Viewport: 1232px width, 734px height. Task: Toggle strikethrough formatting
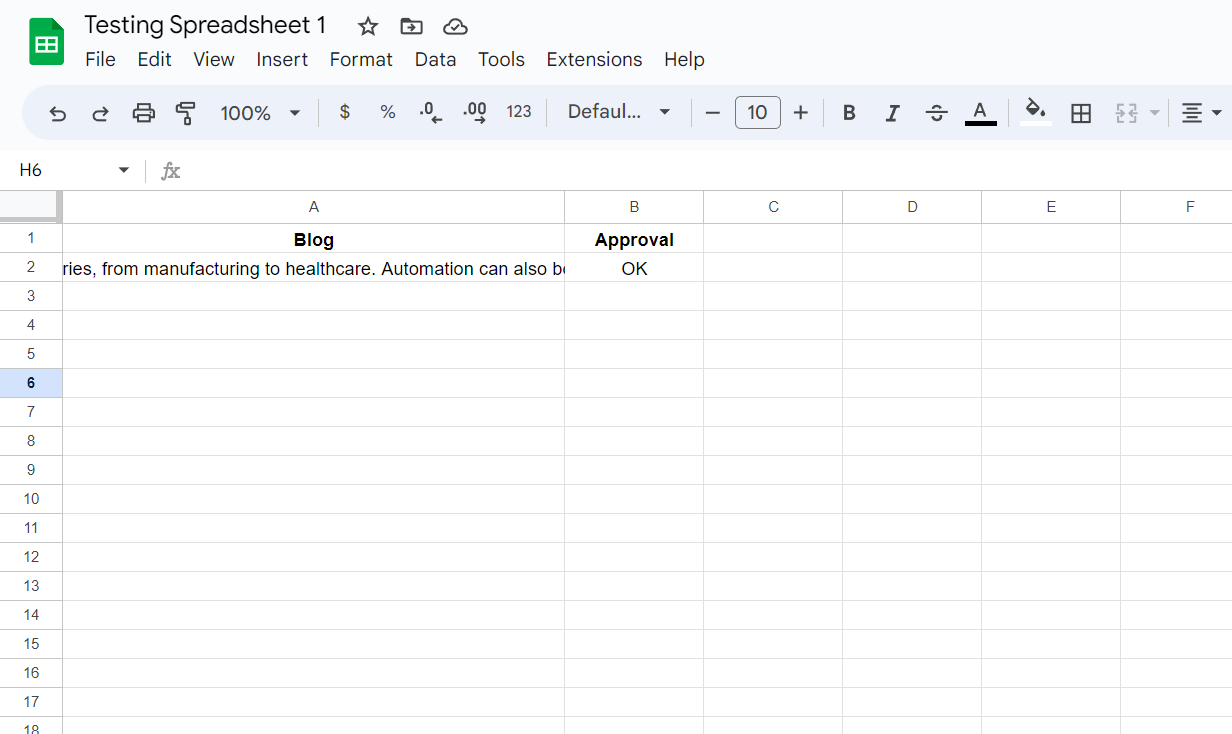point(937,113)
